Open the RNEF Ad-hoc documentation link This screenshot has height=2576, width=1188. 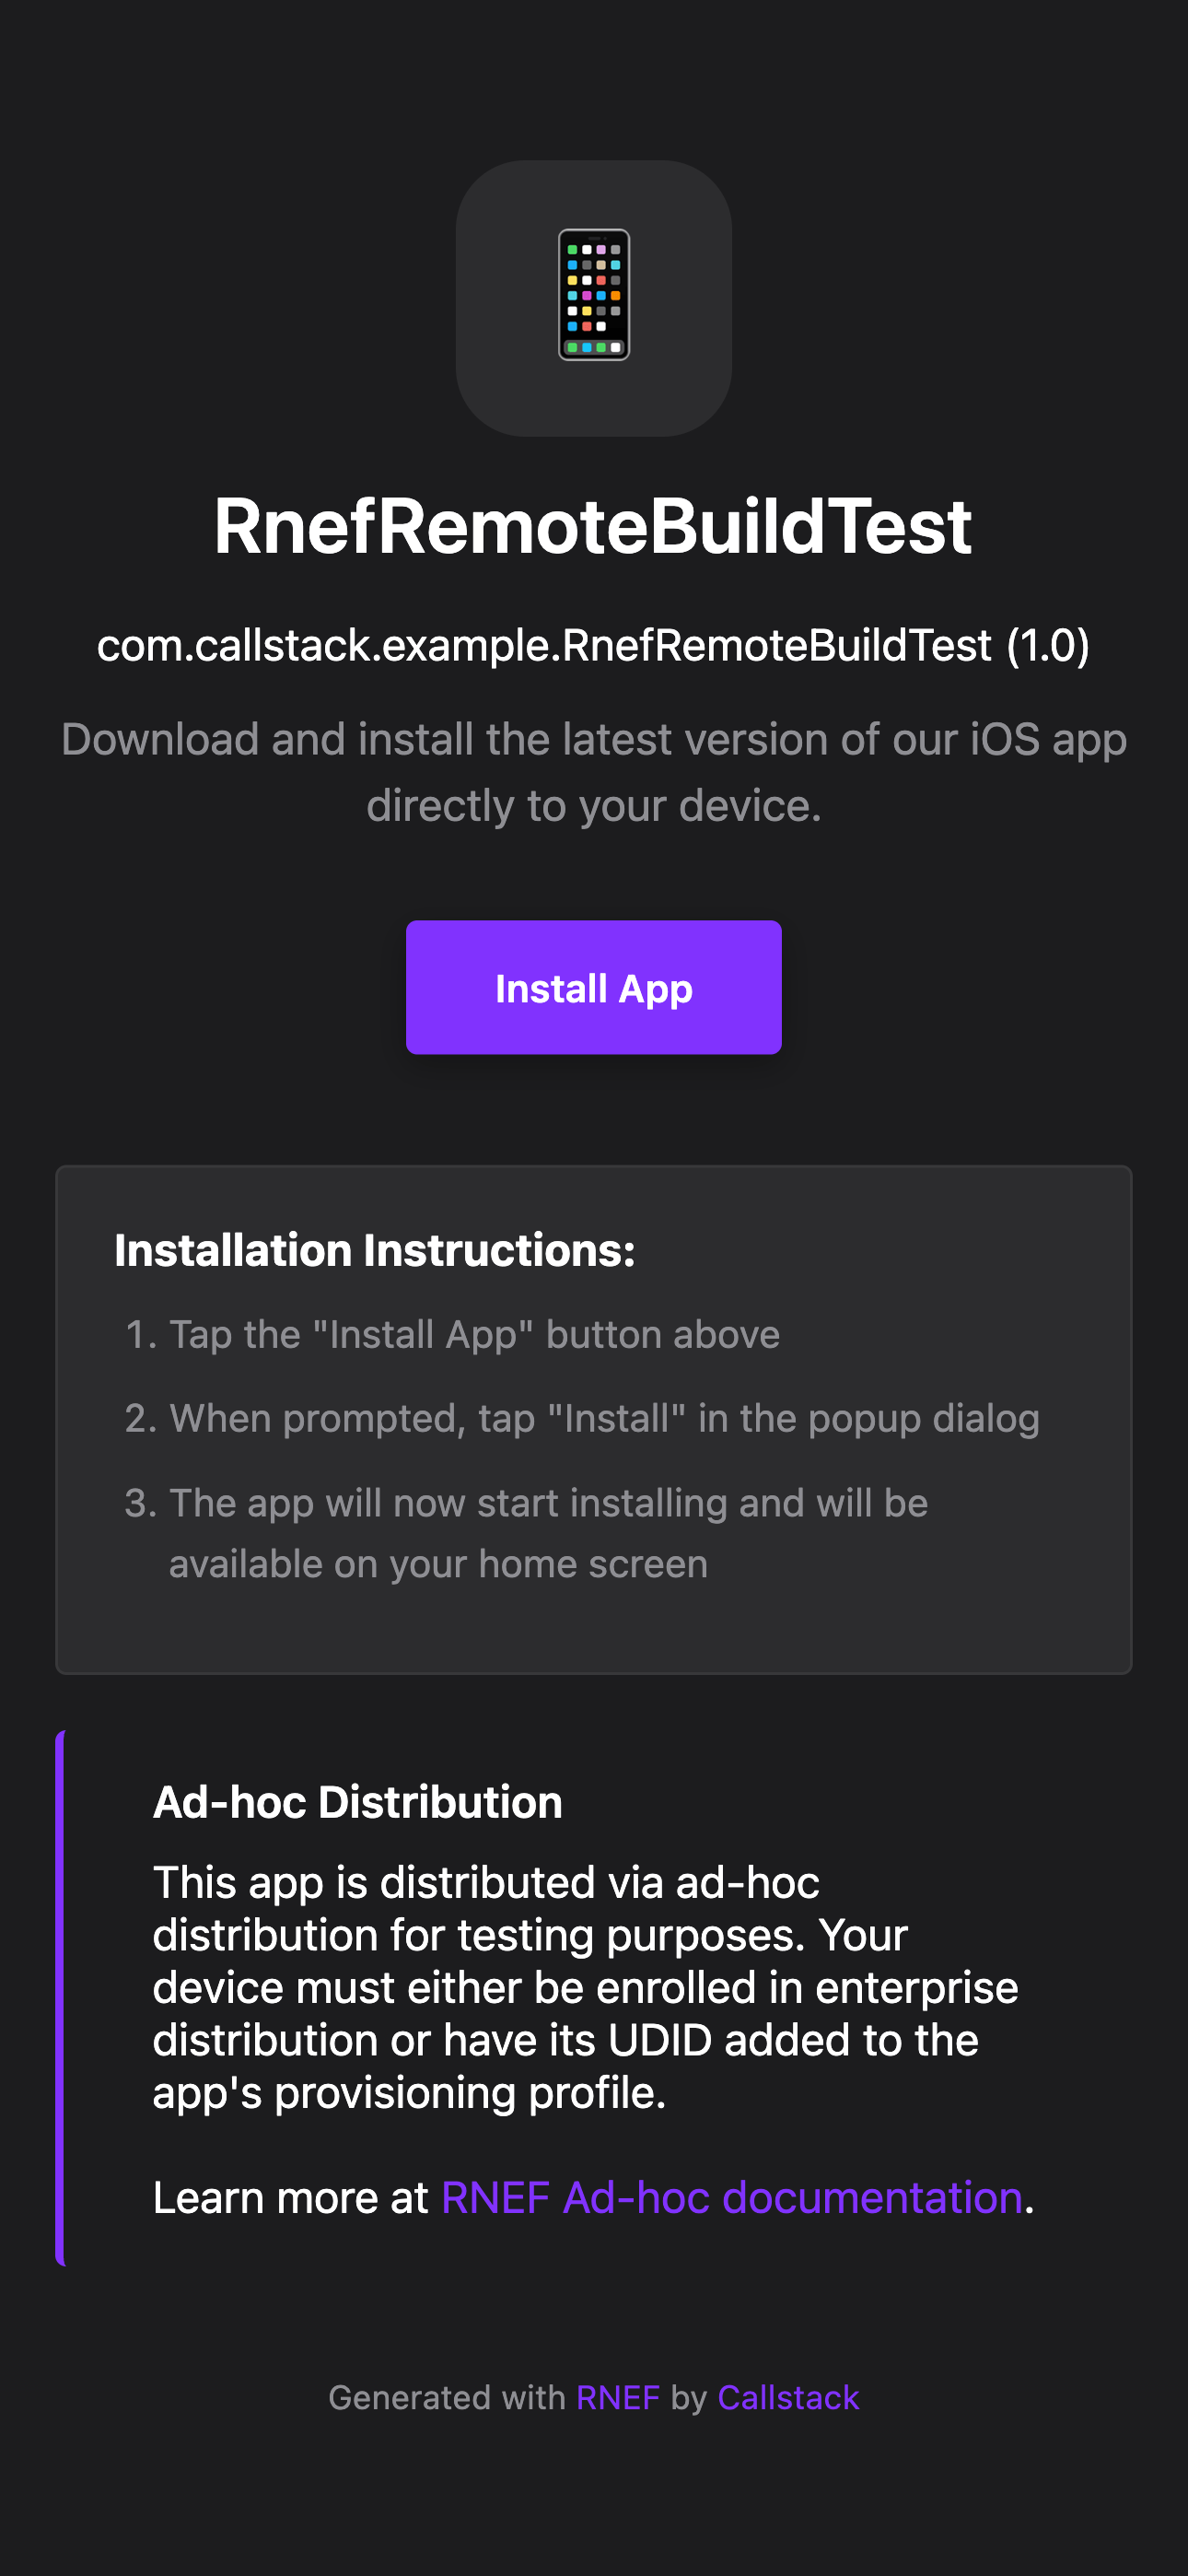pyautogui.click(x=731, y=2198)
